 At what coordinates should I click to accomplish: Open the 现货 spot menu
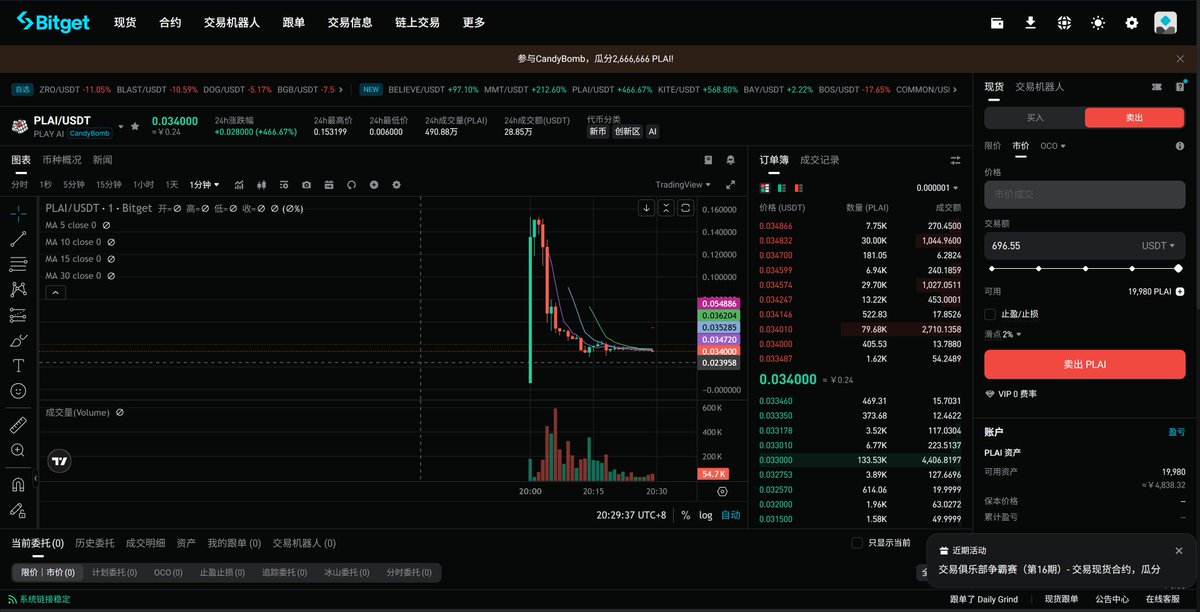coord(125,22)
